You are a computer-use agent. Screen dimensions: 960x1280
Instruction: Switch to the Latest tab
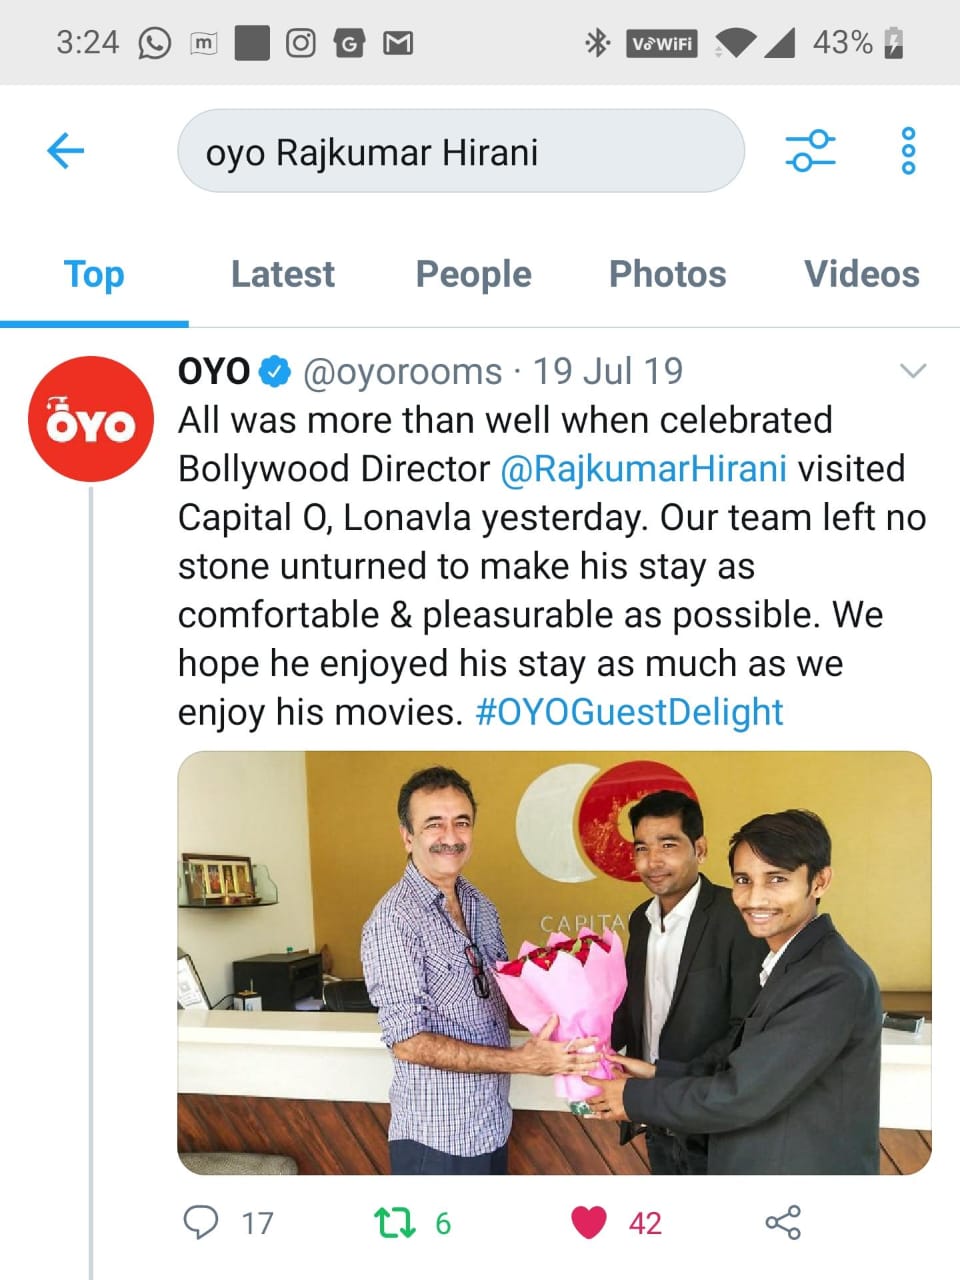point(283,274)
